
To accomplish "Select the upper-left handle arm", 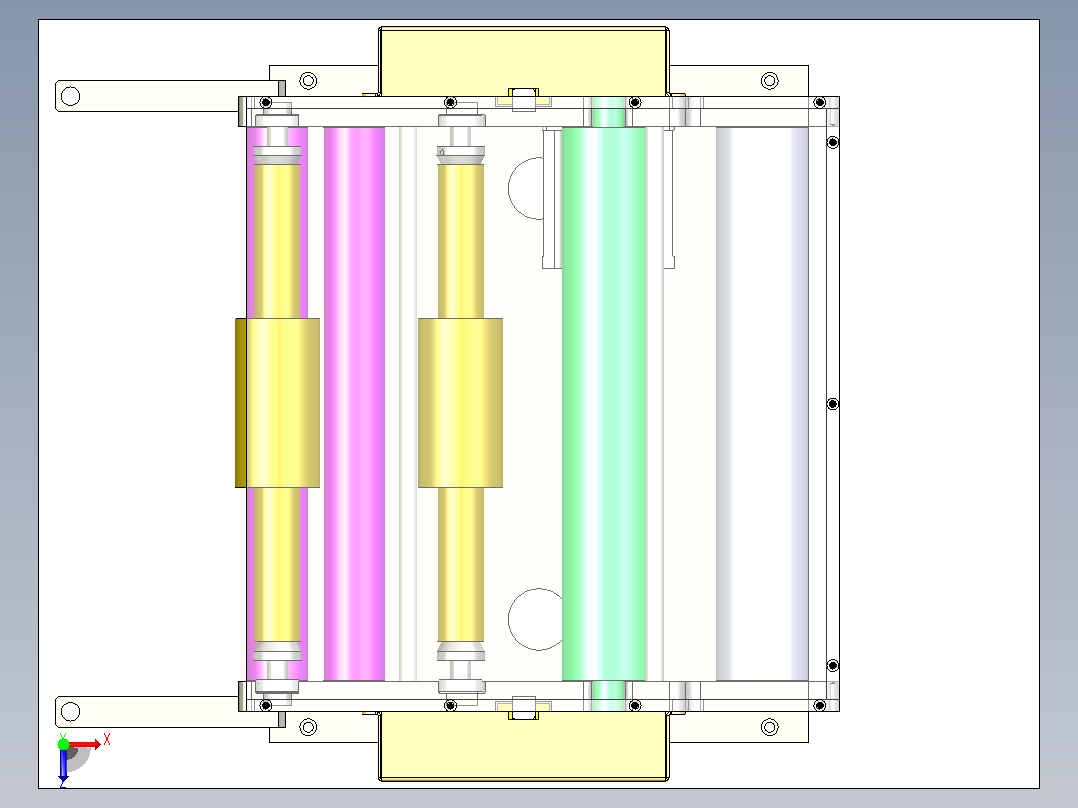I will point(169,96).
